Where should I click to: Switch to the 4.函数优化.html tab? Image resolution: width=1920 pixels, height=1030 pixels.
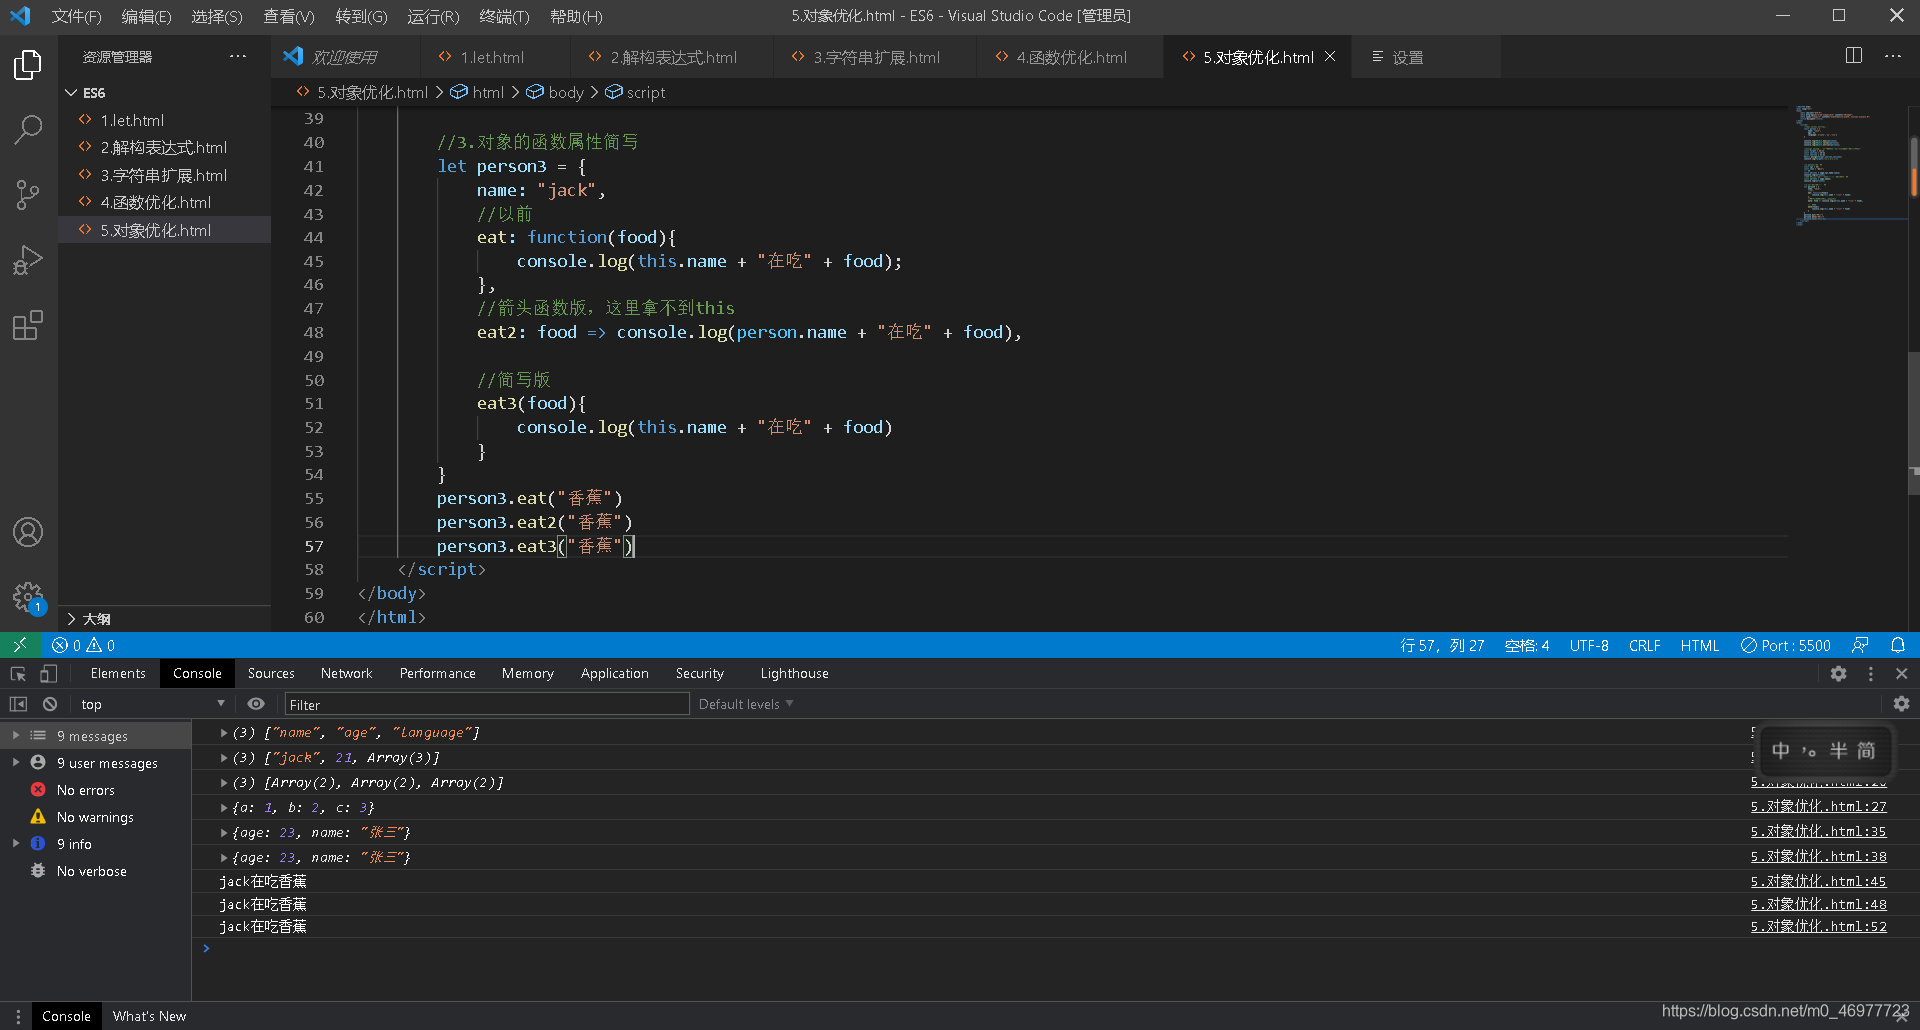(x=1071, y=57)
